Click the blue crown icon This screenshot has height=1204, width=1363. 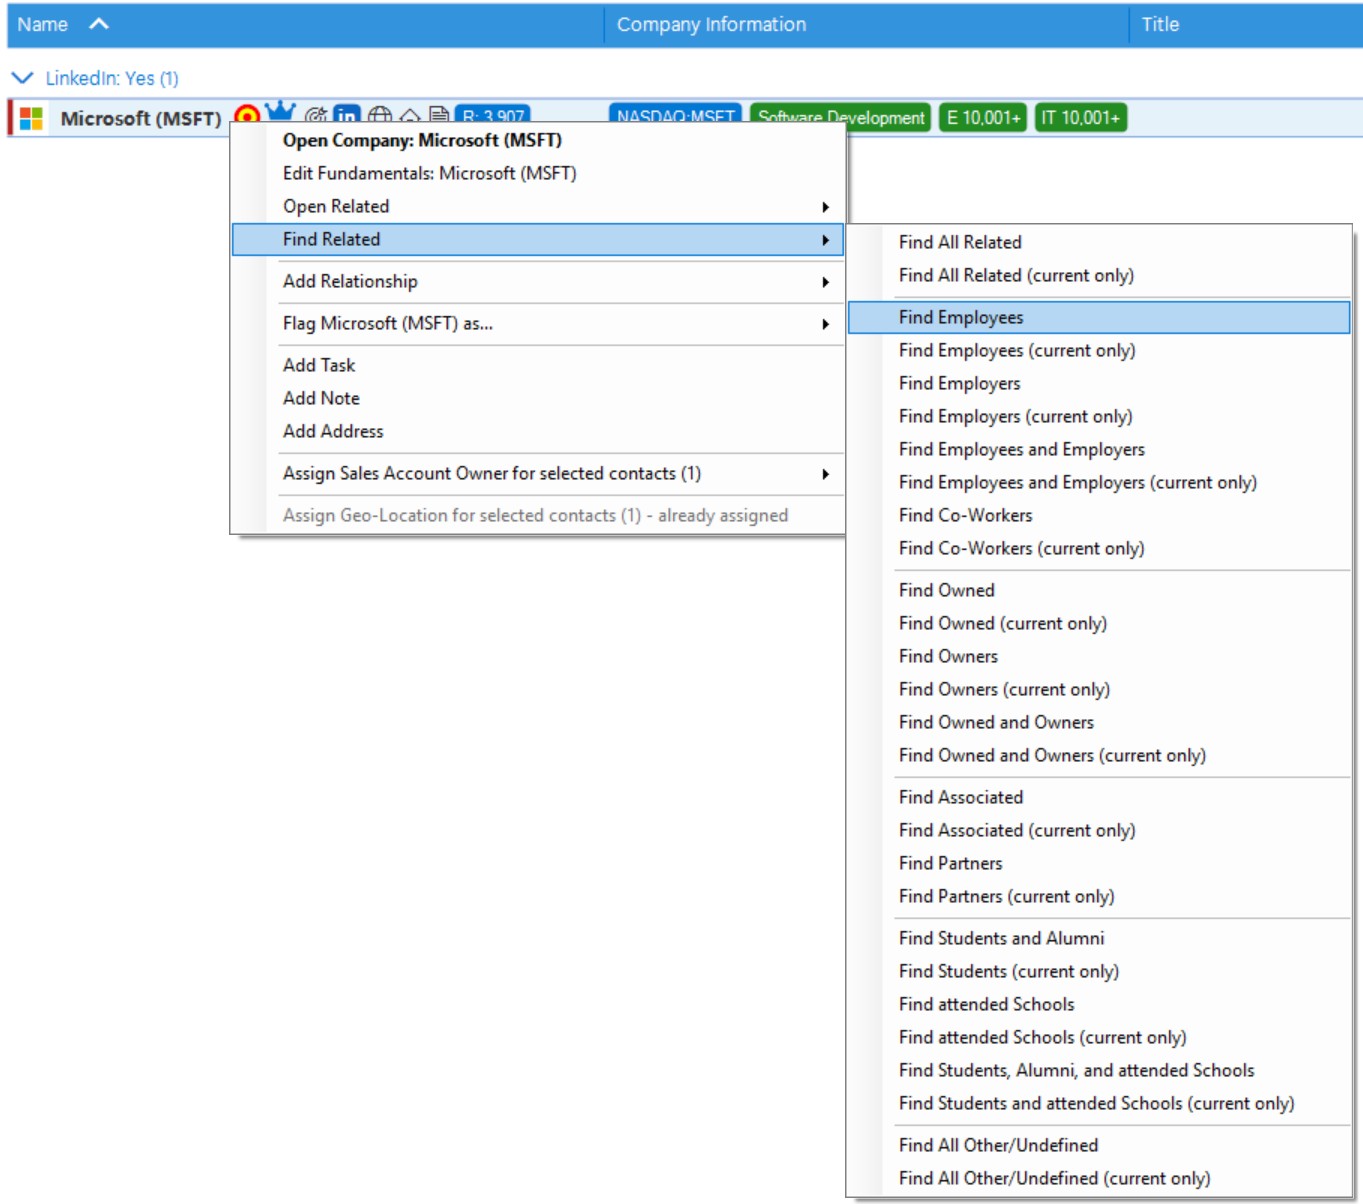pyautogui.click(x=281, y=110)
